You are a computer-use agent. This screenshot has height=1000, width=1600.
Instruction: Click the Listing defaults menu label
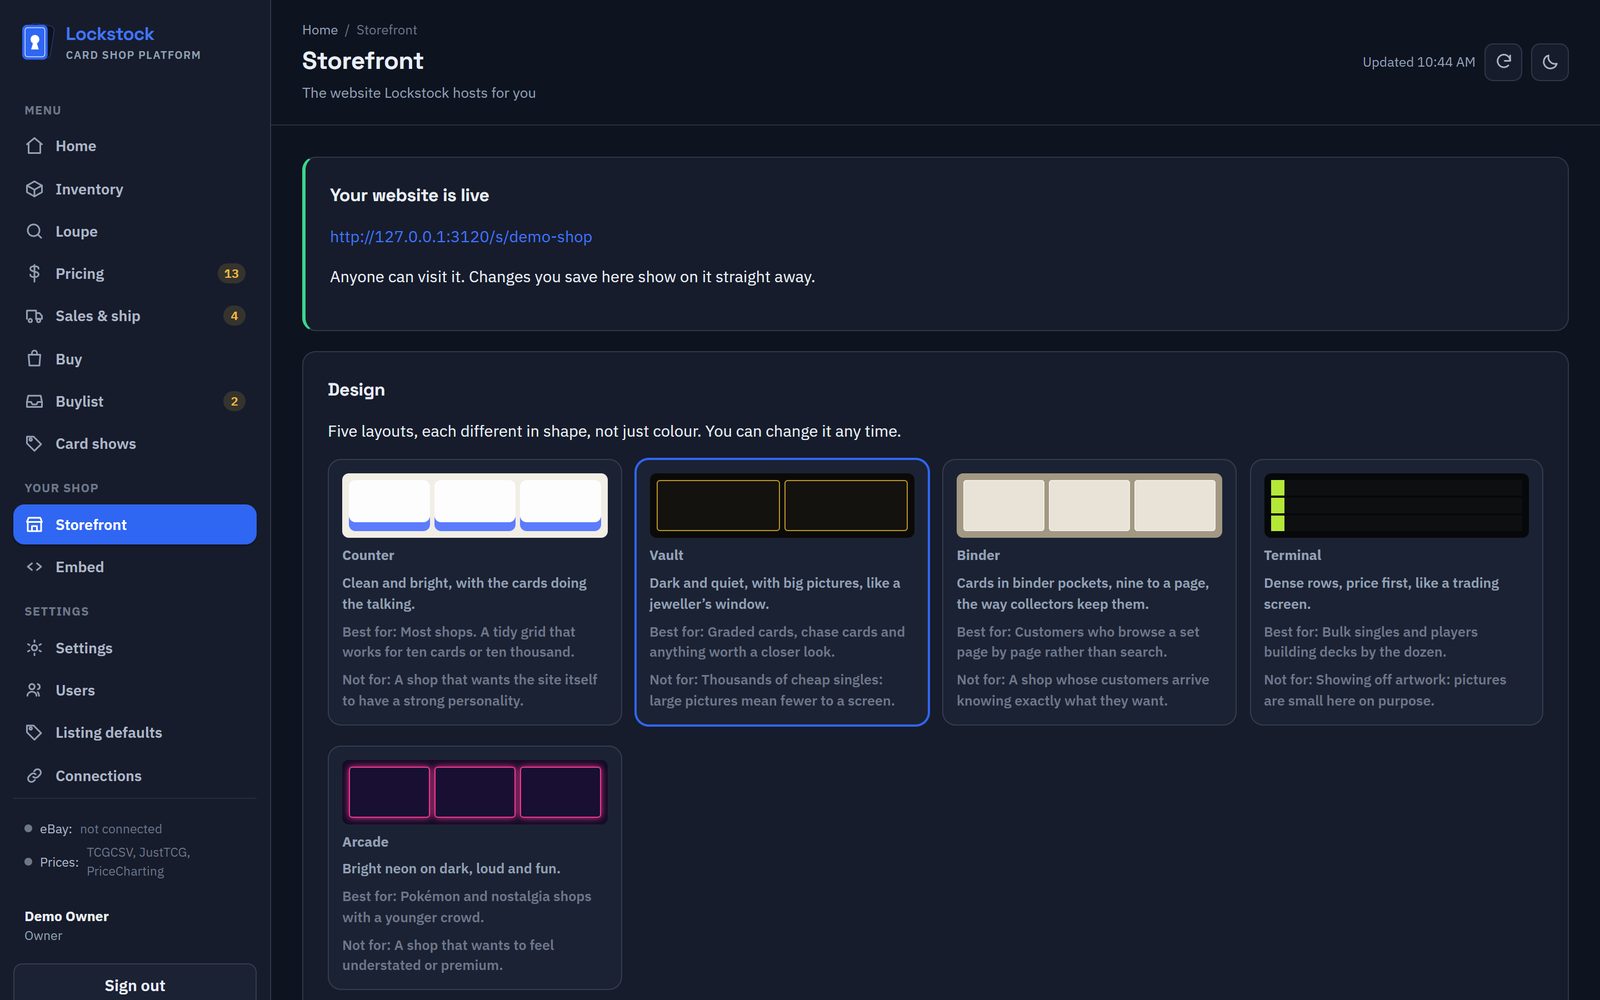pos(109,732)
